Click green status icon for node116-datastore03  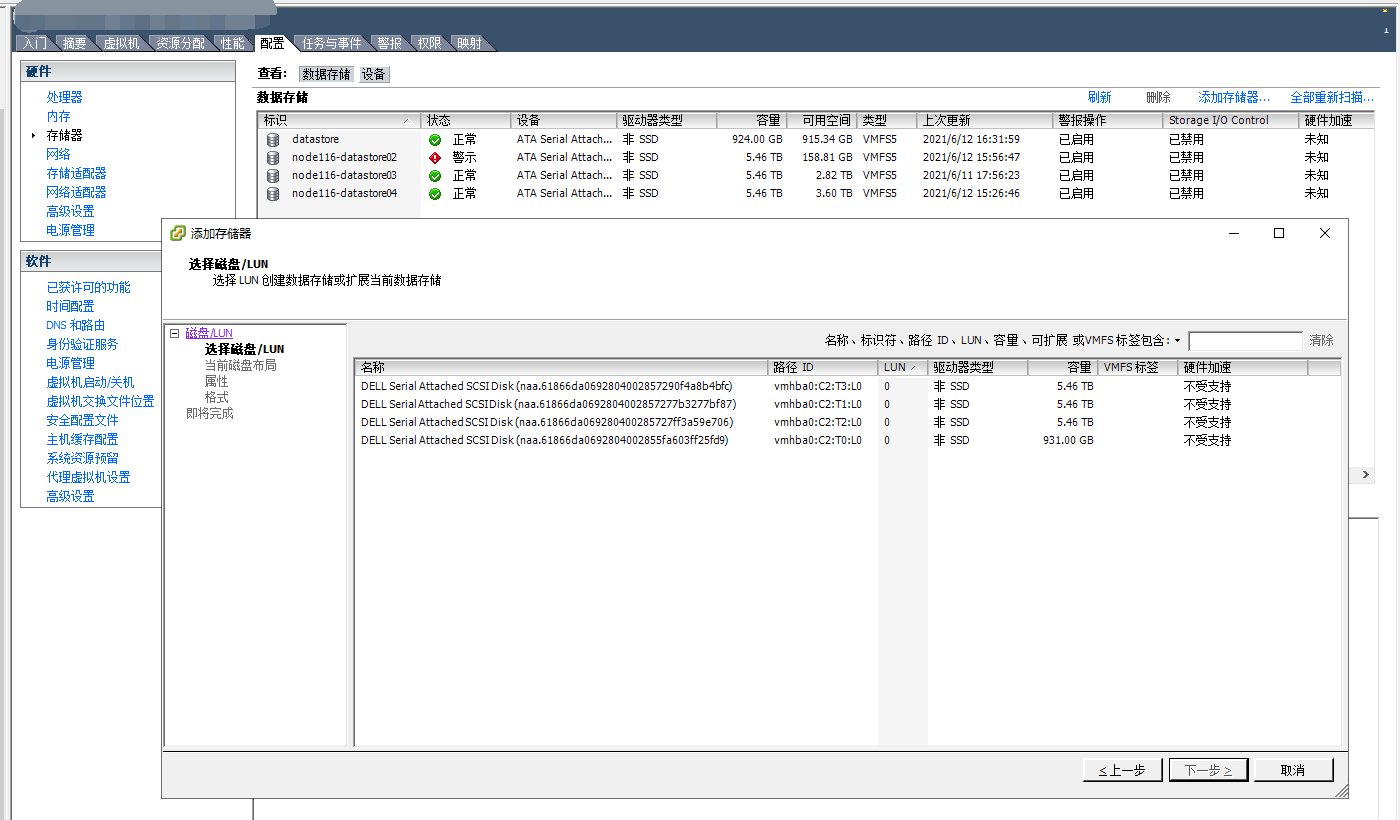pos(435,176)
